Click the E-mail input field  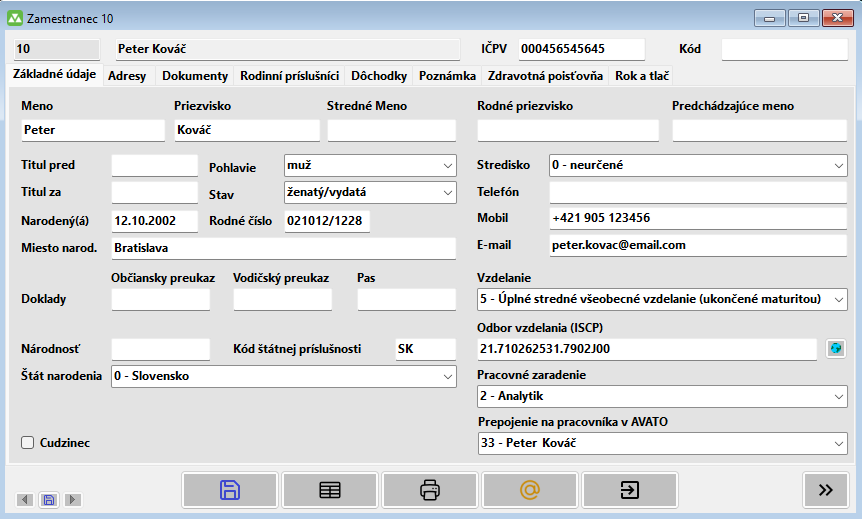698,245
